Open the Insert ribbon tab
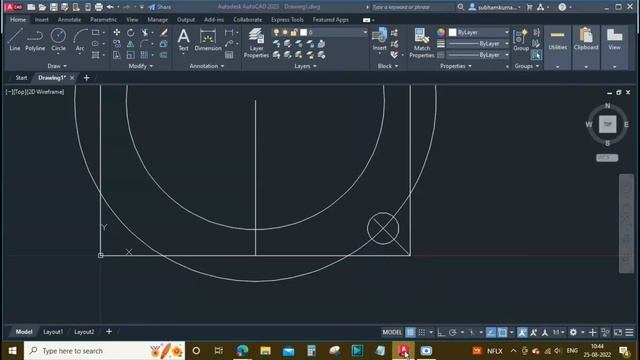 pos(41,20)
